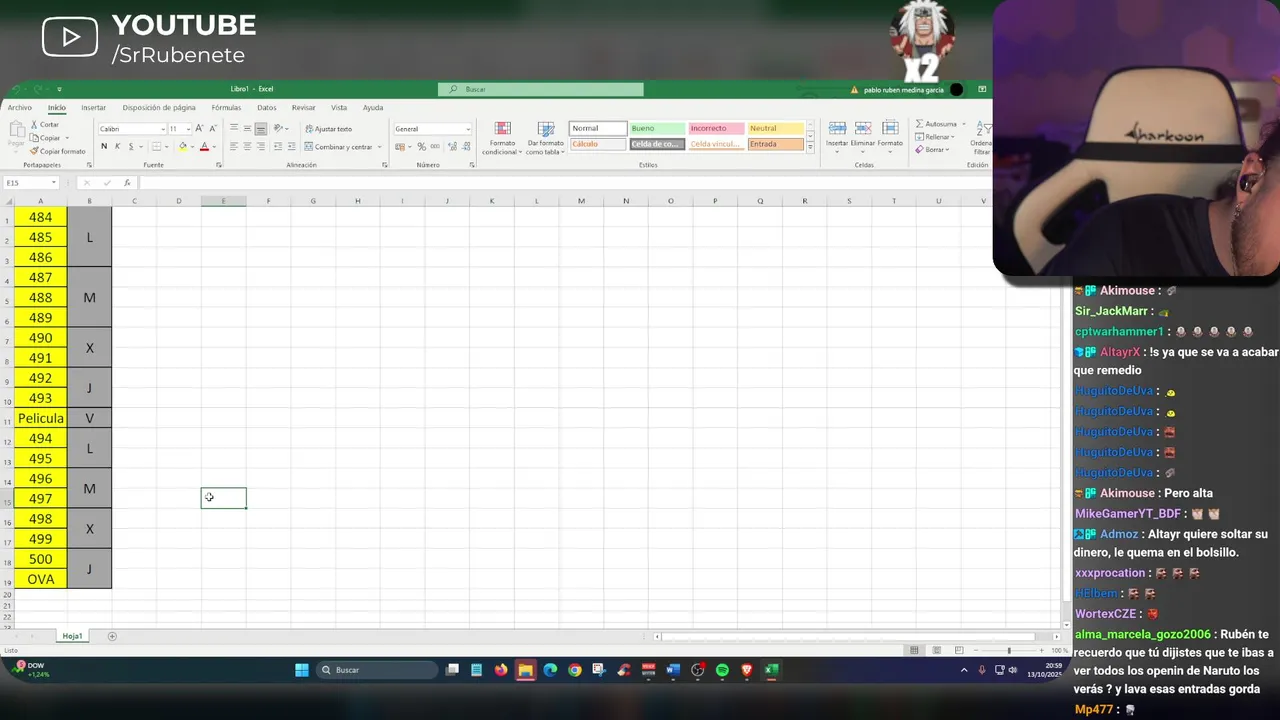Toggle bold formatting N button
This screenshot has width=1280, height=720.
coord(104,146)
